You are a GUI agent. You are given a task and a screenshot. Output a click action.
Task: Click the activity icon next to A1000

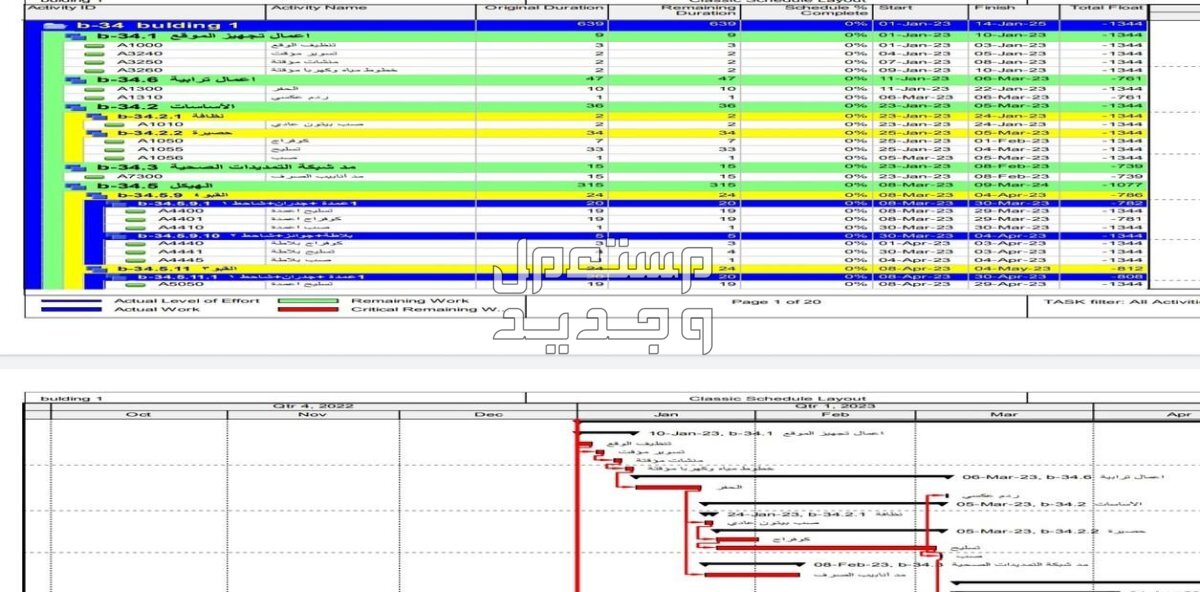(x=96, y=45)
